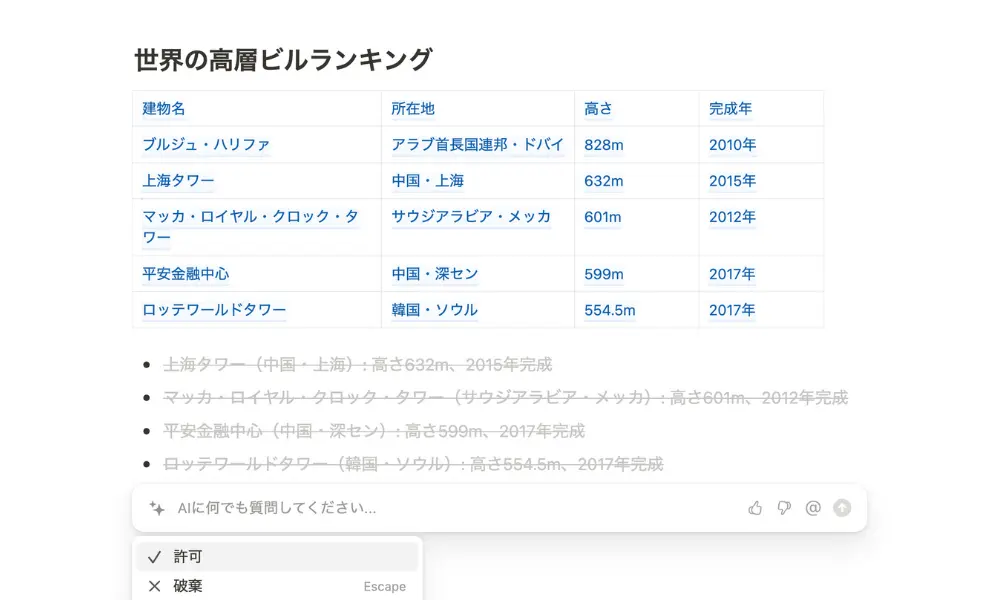1000x600 pixels.
Task: Select the 完成年 header cell
Action: (x=761, y=108)
